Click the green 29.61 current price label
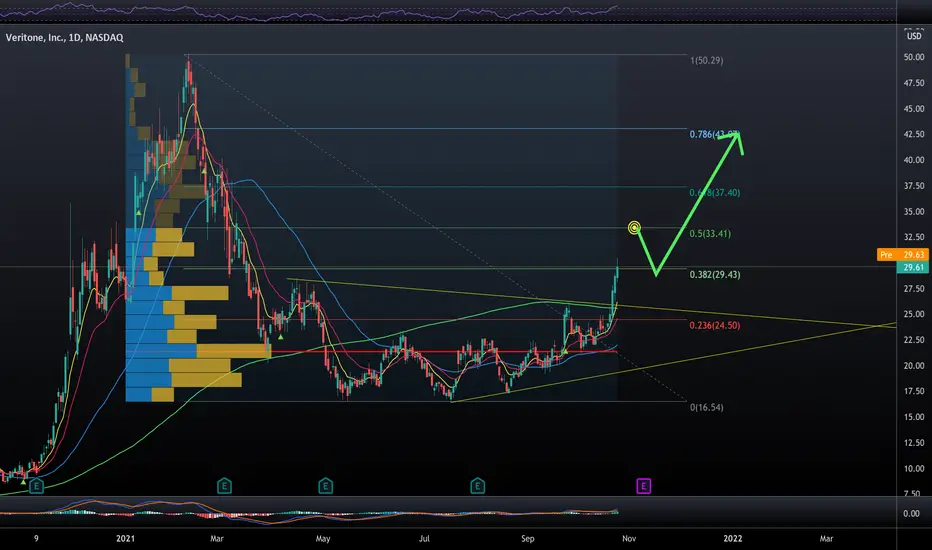 click(913, 268)
